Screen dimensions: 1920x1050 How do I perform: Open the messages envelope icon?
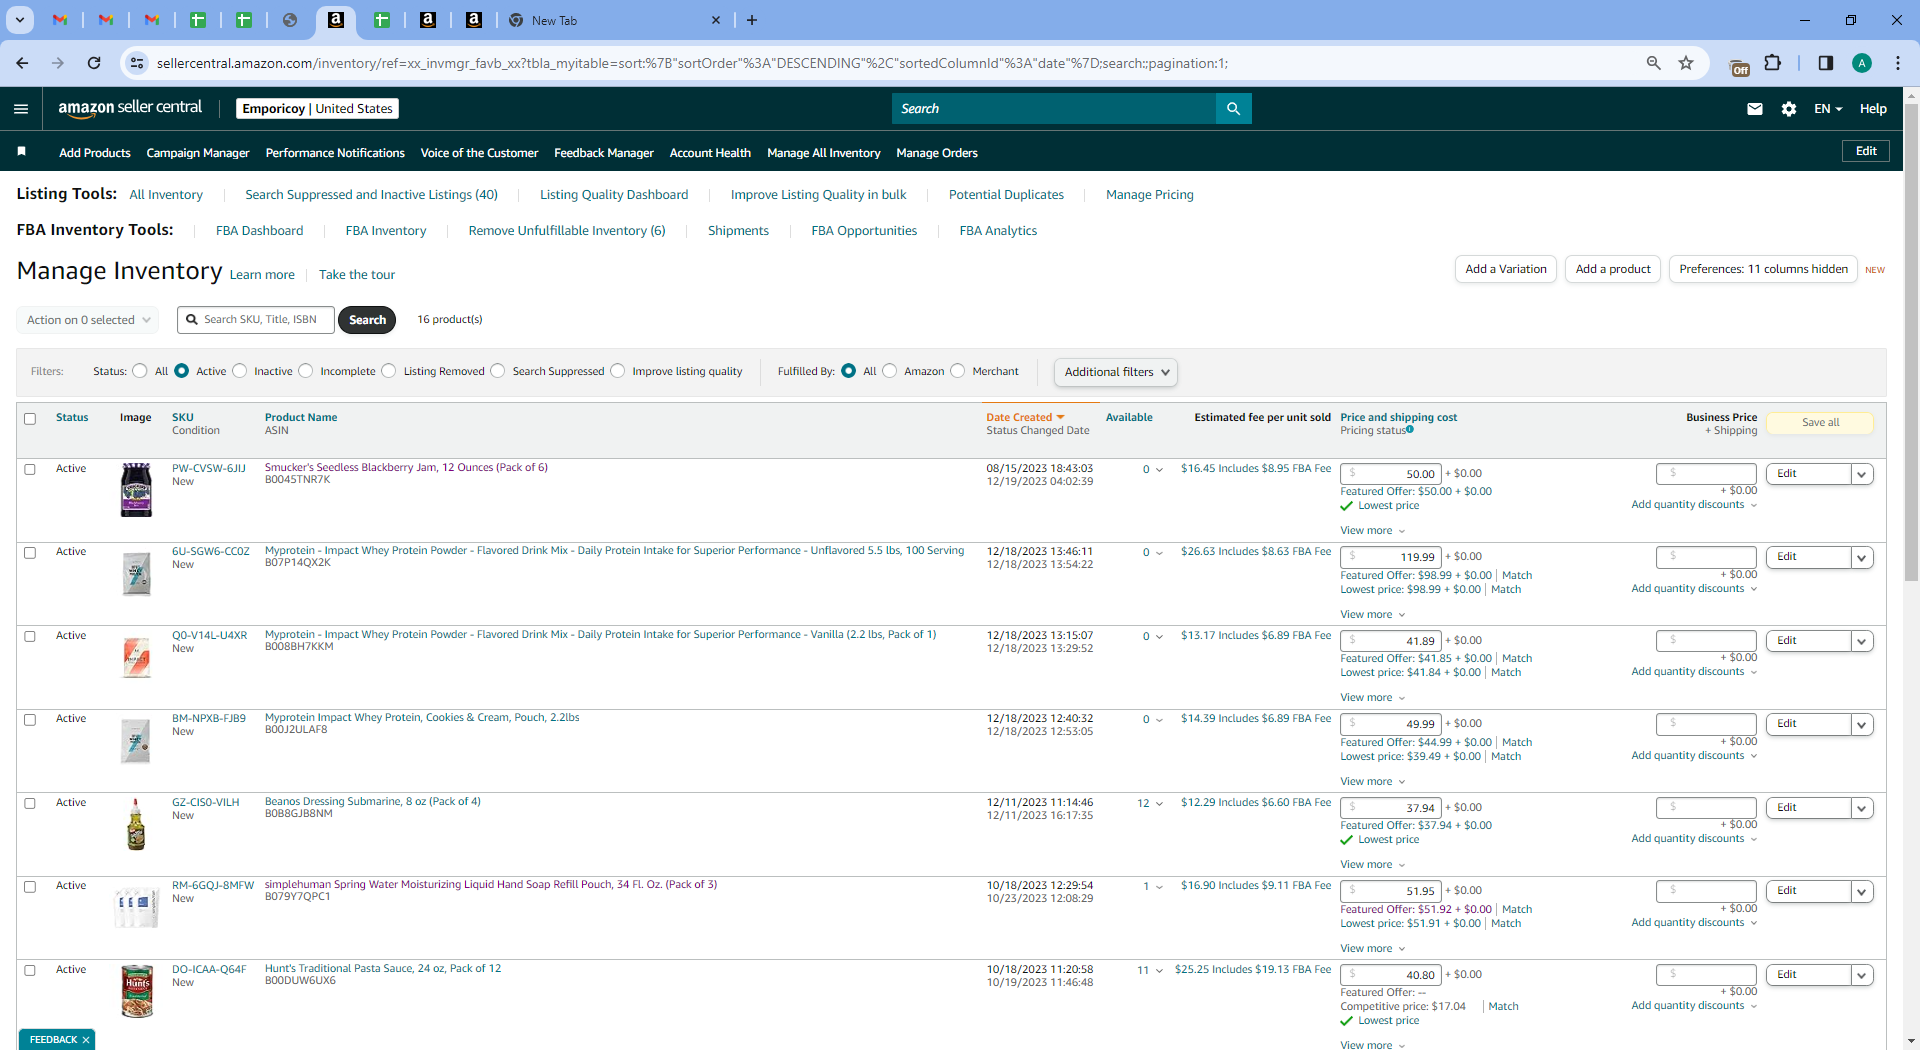click(1754, 109)
